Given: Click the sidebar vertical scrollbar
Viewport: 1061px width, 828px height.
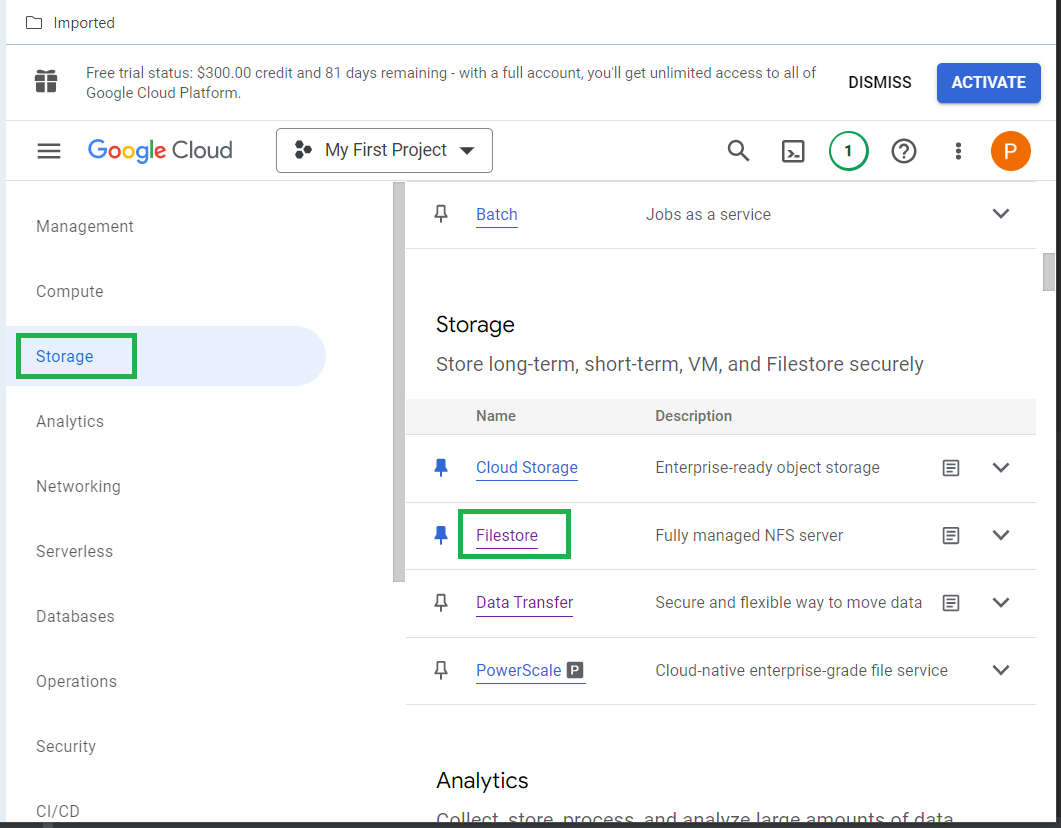Looking at the screenshot, I should [399, 382].
